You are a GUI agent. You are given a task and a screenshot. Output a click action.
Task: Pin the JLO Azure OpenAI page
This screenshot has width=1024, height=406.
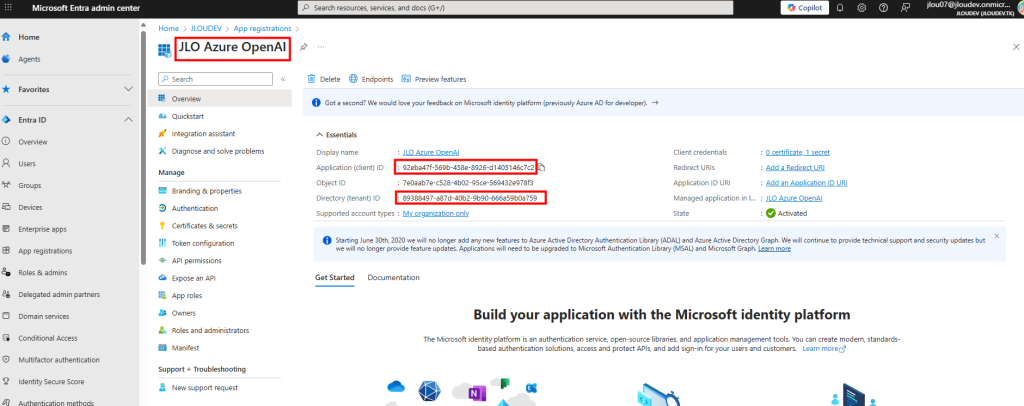click(x=303, y=47)
